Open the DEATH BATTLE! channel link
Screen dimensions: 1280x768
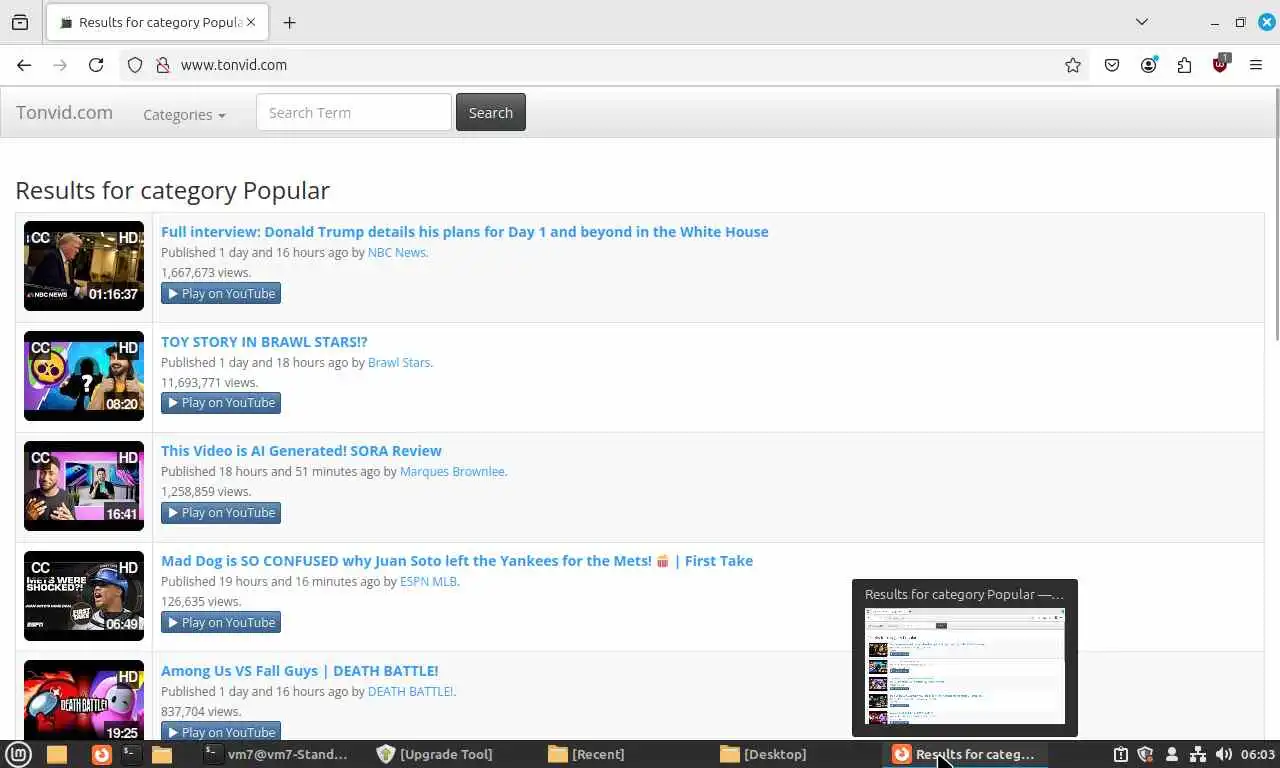tap(410, 691)
